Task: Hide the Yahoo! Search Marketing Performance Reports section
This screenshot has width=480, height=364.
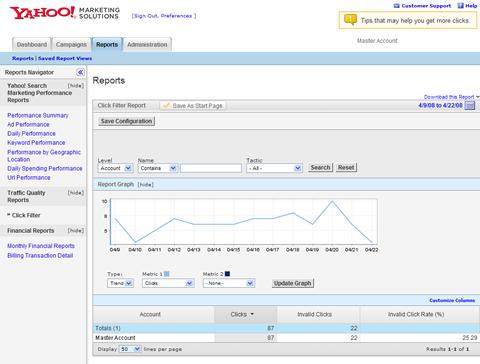Action: 76,86
